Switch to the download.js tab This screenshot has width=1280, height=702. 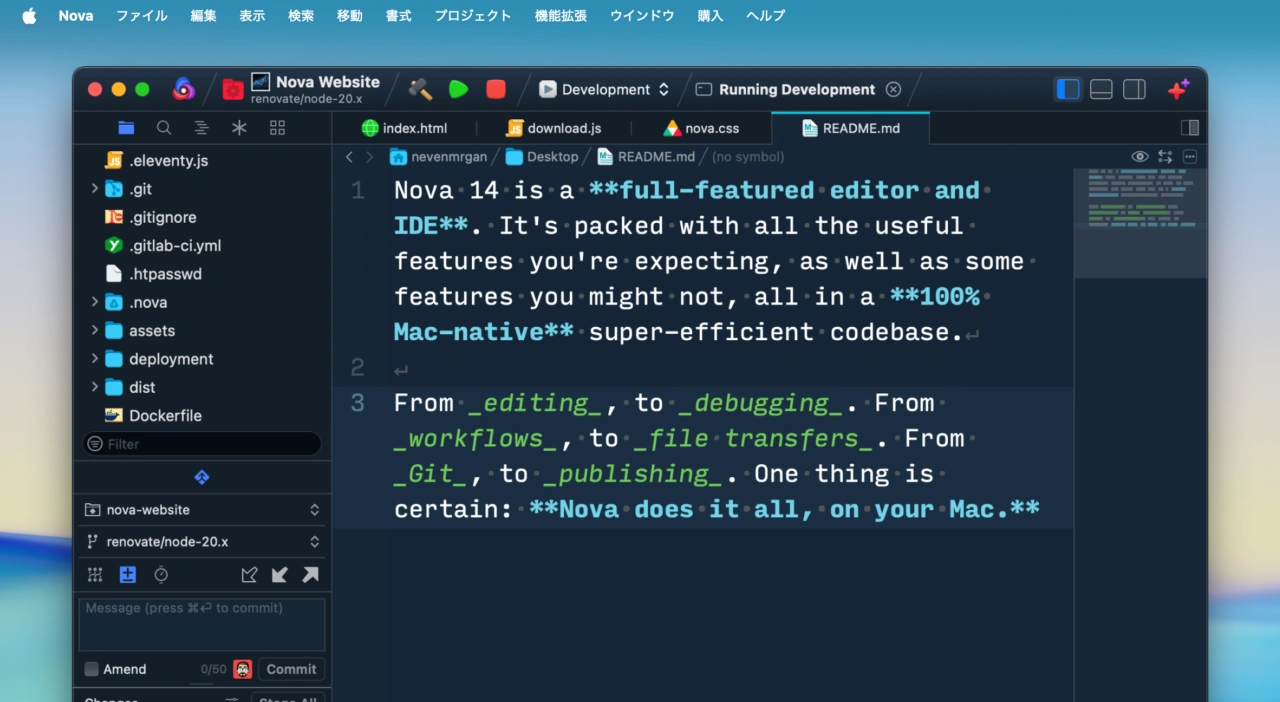[553, 128]
